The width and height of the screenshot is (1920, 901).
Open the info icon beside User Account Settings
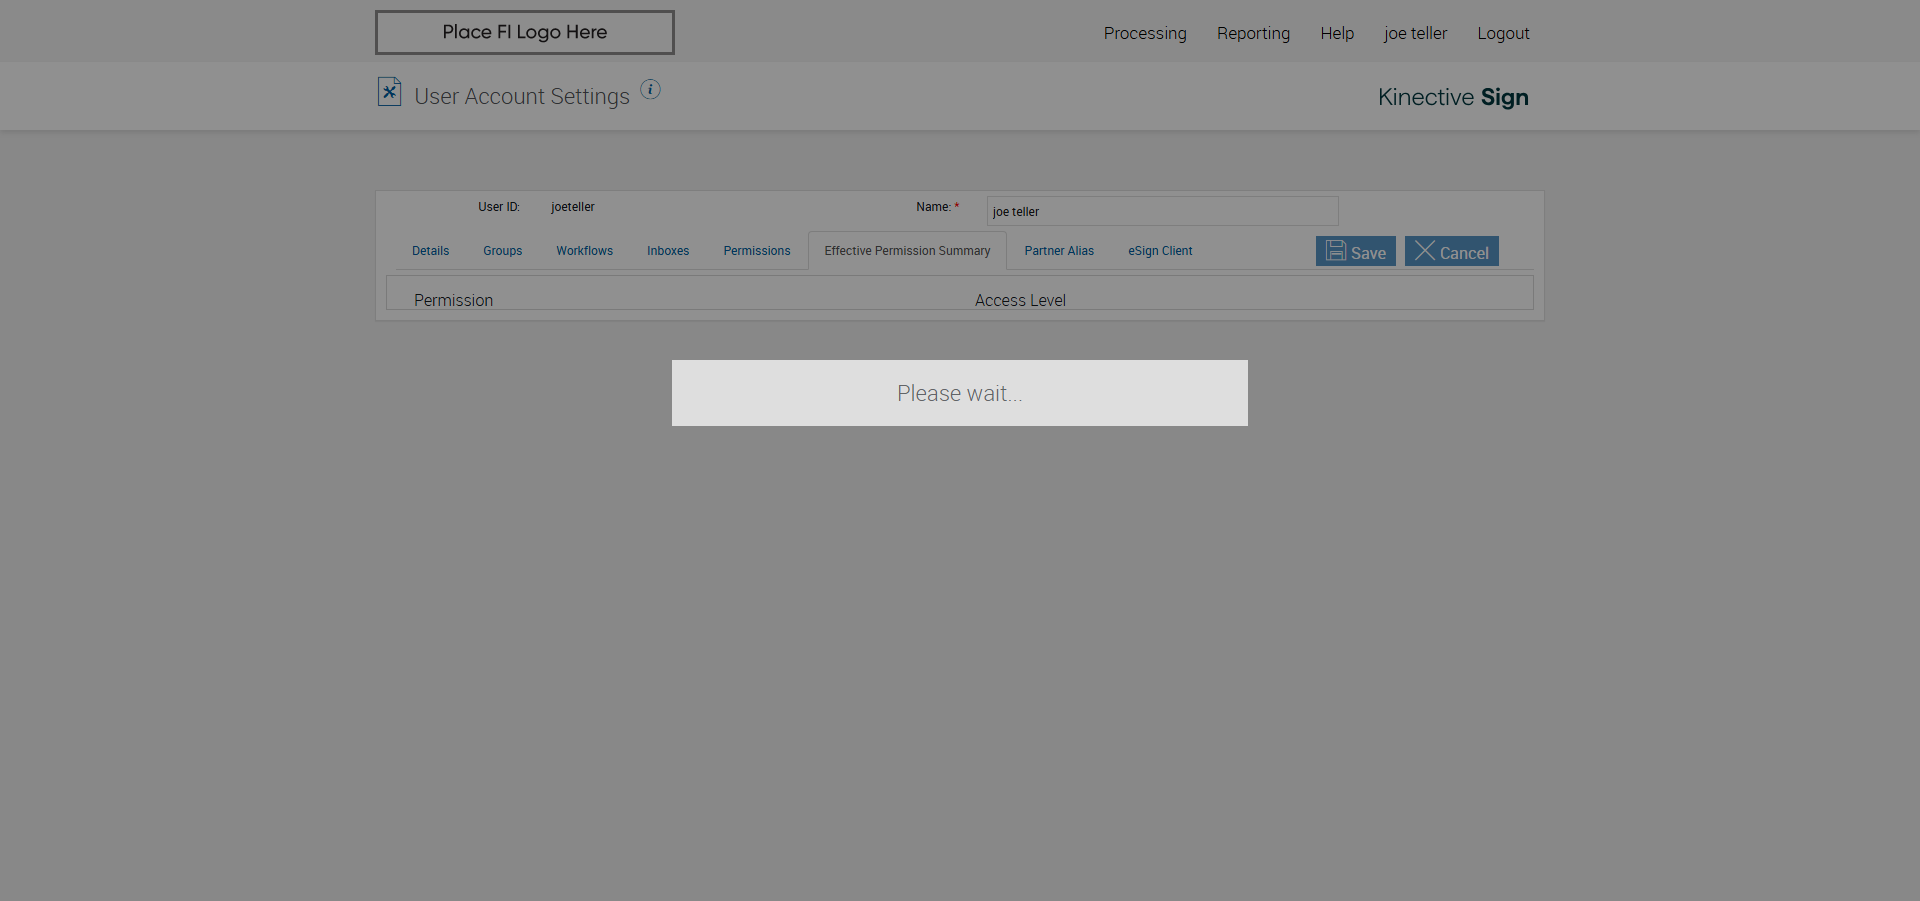[650, 89]
